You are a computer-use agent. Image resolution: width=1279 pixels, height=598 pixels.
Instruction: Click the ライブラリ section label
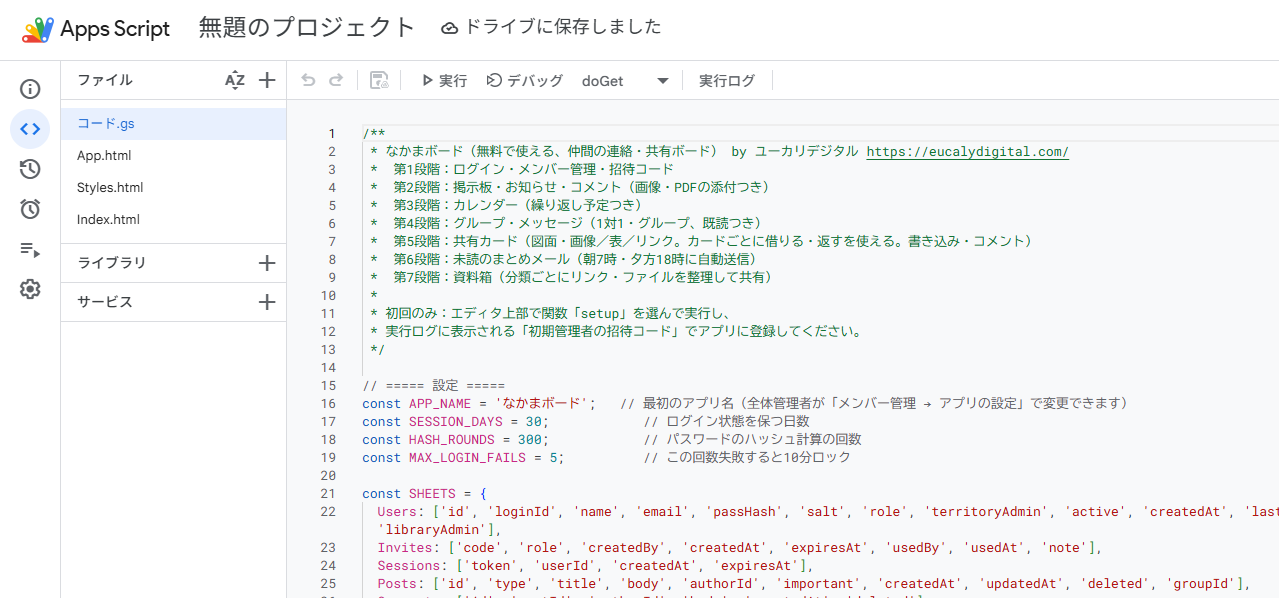click(x=112, y=263)
